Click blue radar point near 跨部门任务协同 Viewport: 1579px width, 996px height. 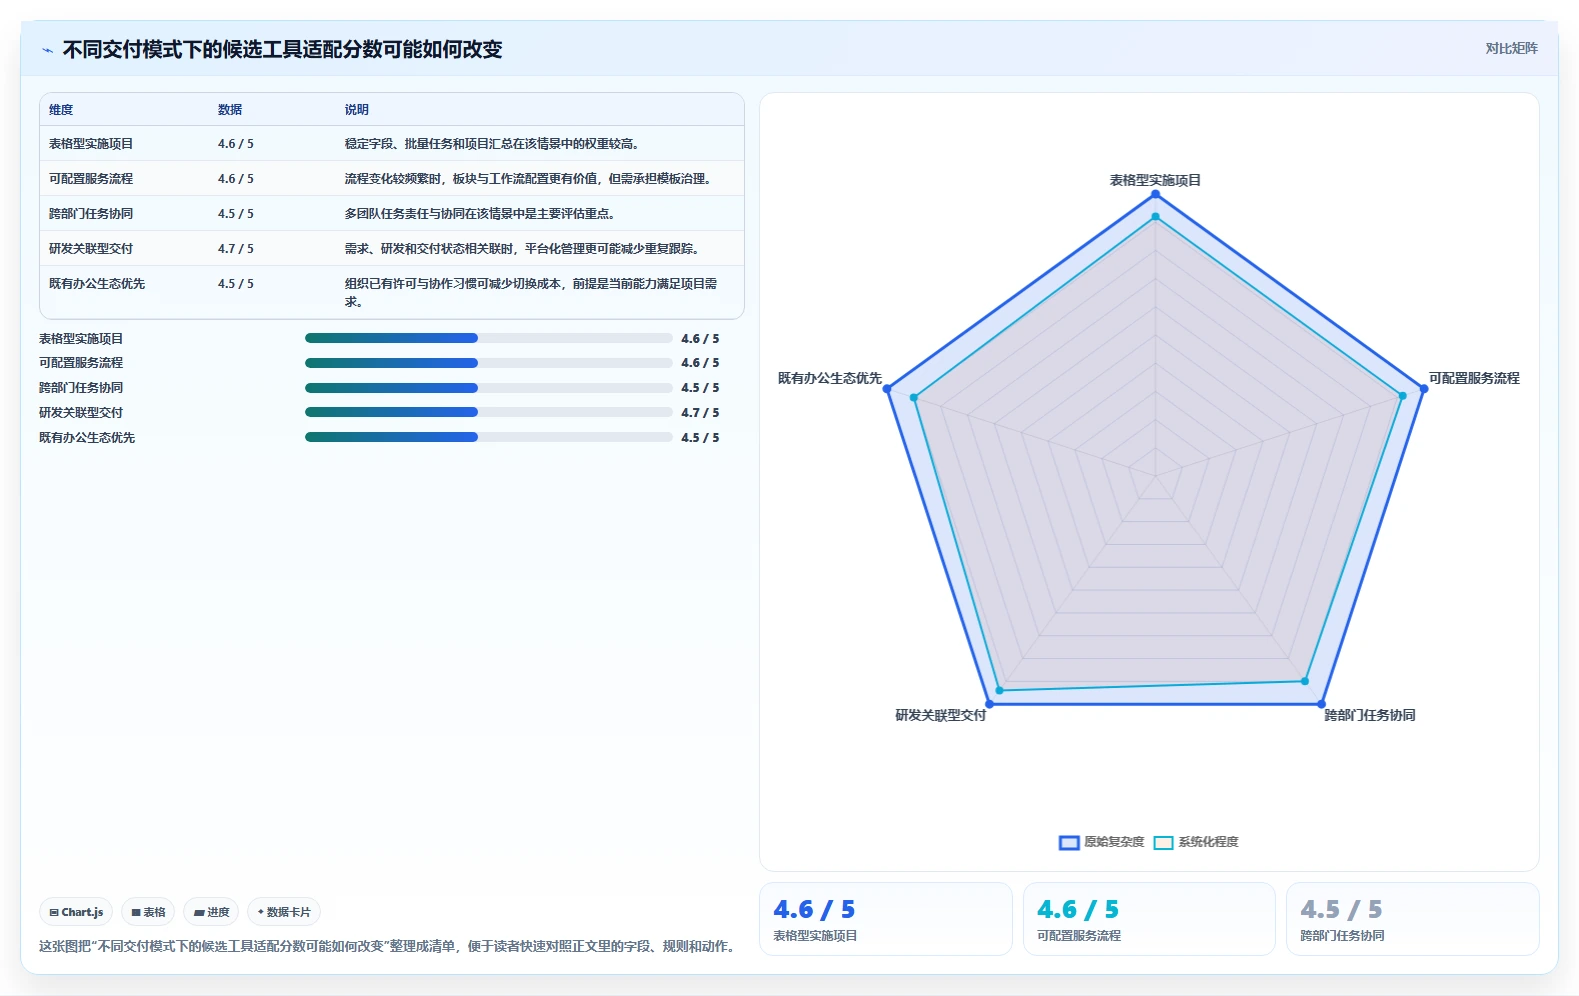[x=1321, y=704]
